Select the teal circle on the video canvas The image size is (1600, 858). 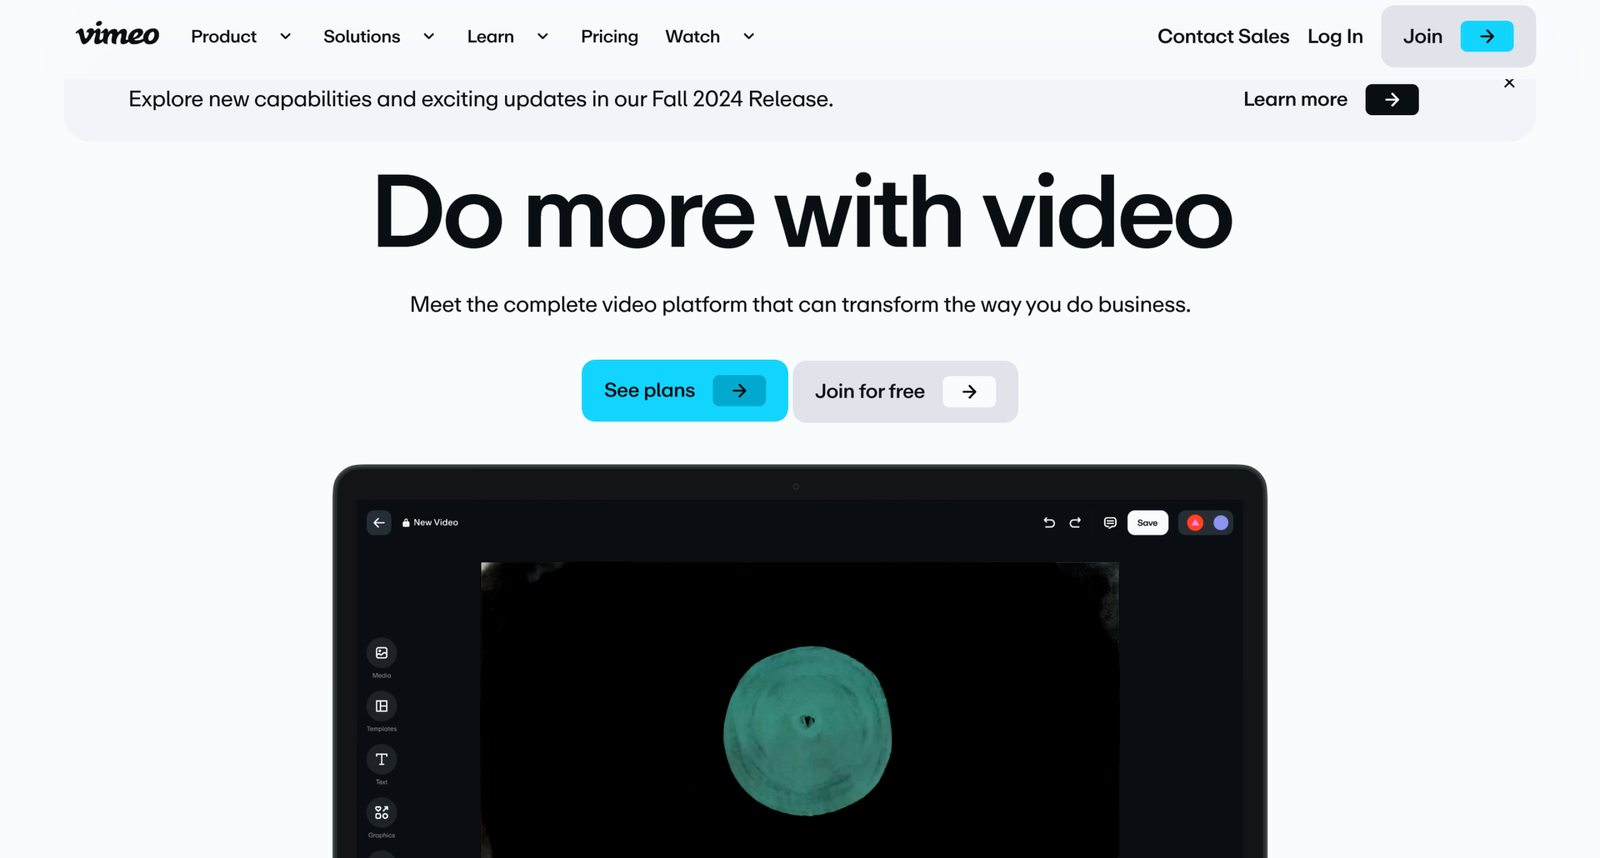pyautogui.click(x=807, y=731)
